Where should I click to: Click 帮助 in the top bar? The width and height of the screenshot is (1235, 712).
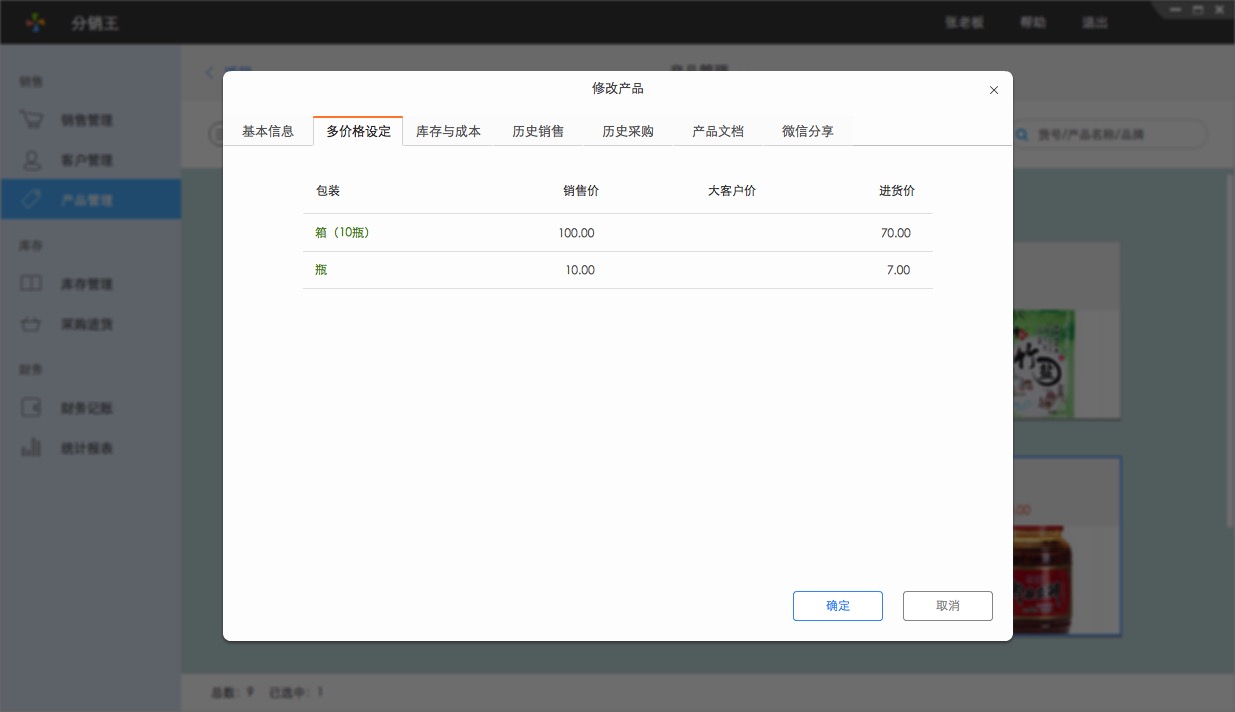pyautogui.click(x=1033, y=22)
